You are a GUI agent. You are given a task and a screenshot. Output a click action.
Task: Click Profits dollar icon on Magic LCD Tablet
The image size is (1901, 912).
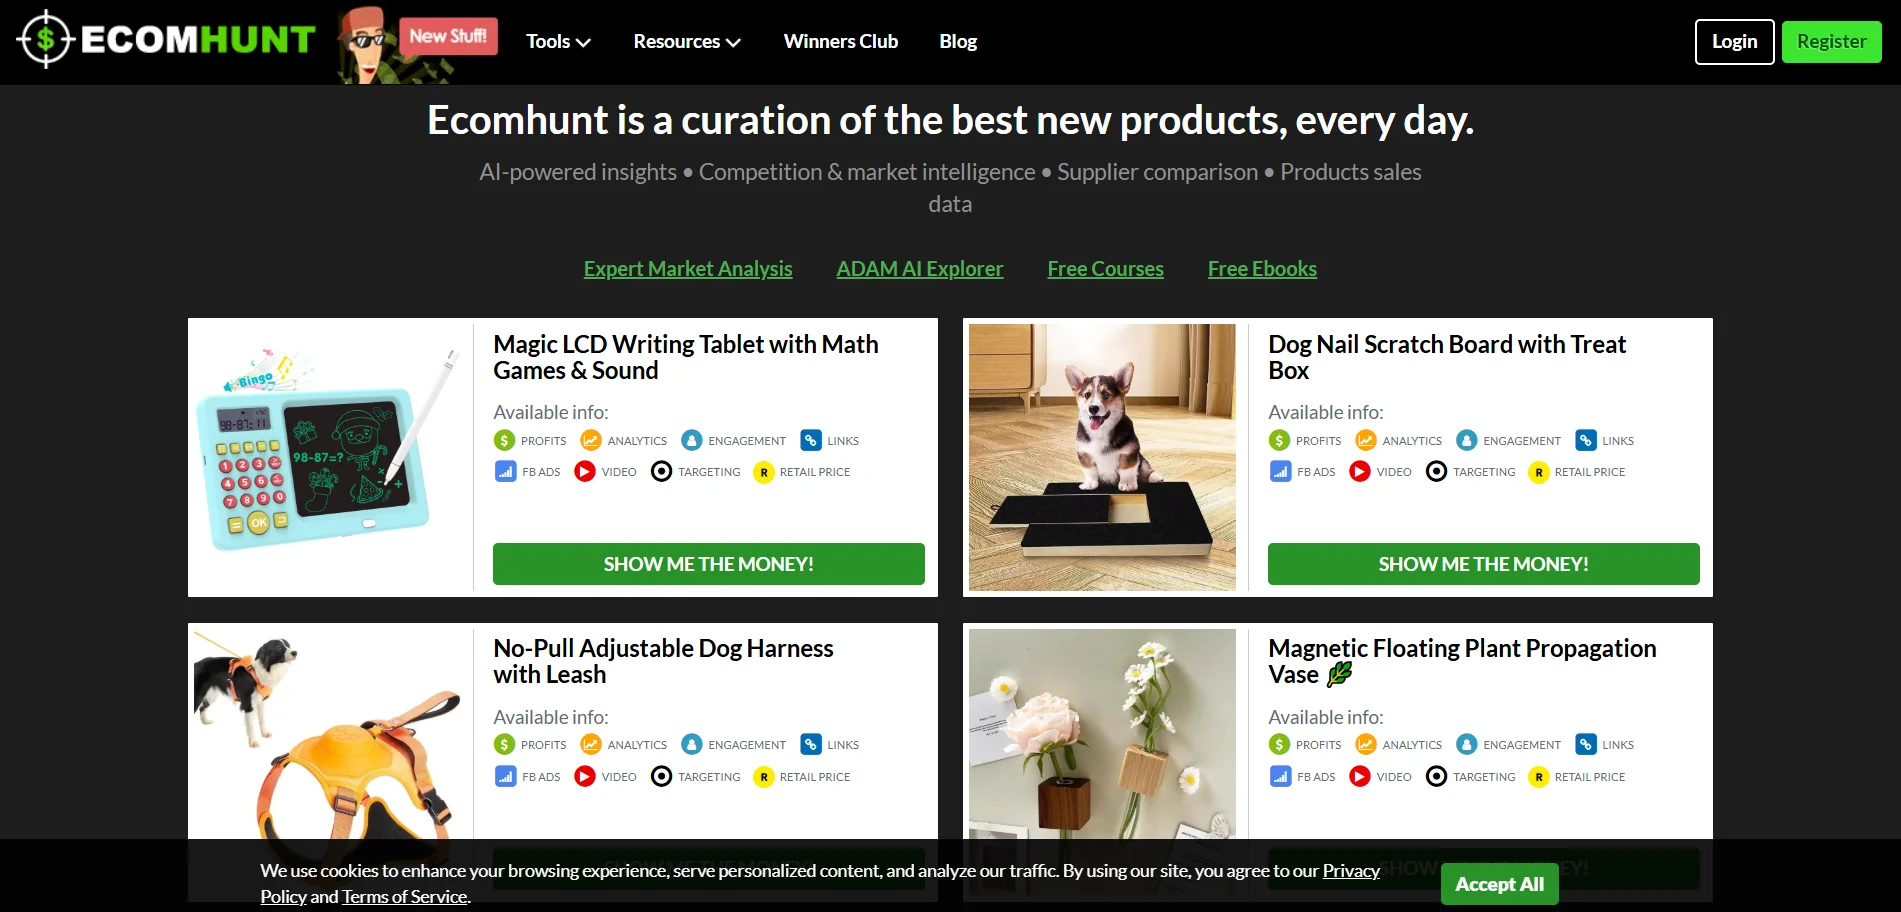pyautogui.click(x=504, y=440)
